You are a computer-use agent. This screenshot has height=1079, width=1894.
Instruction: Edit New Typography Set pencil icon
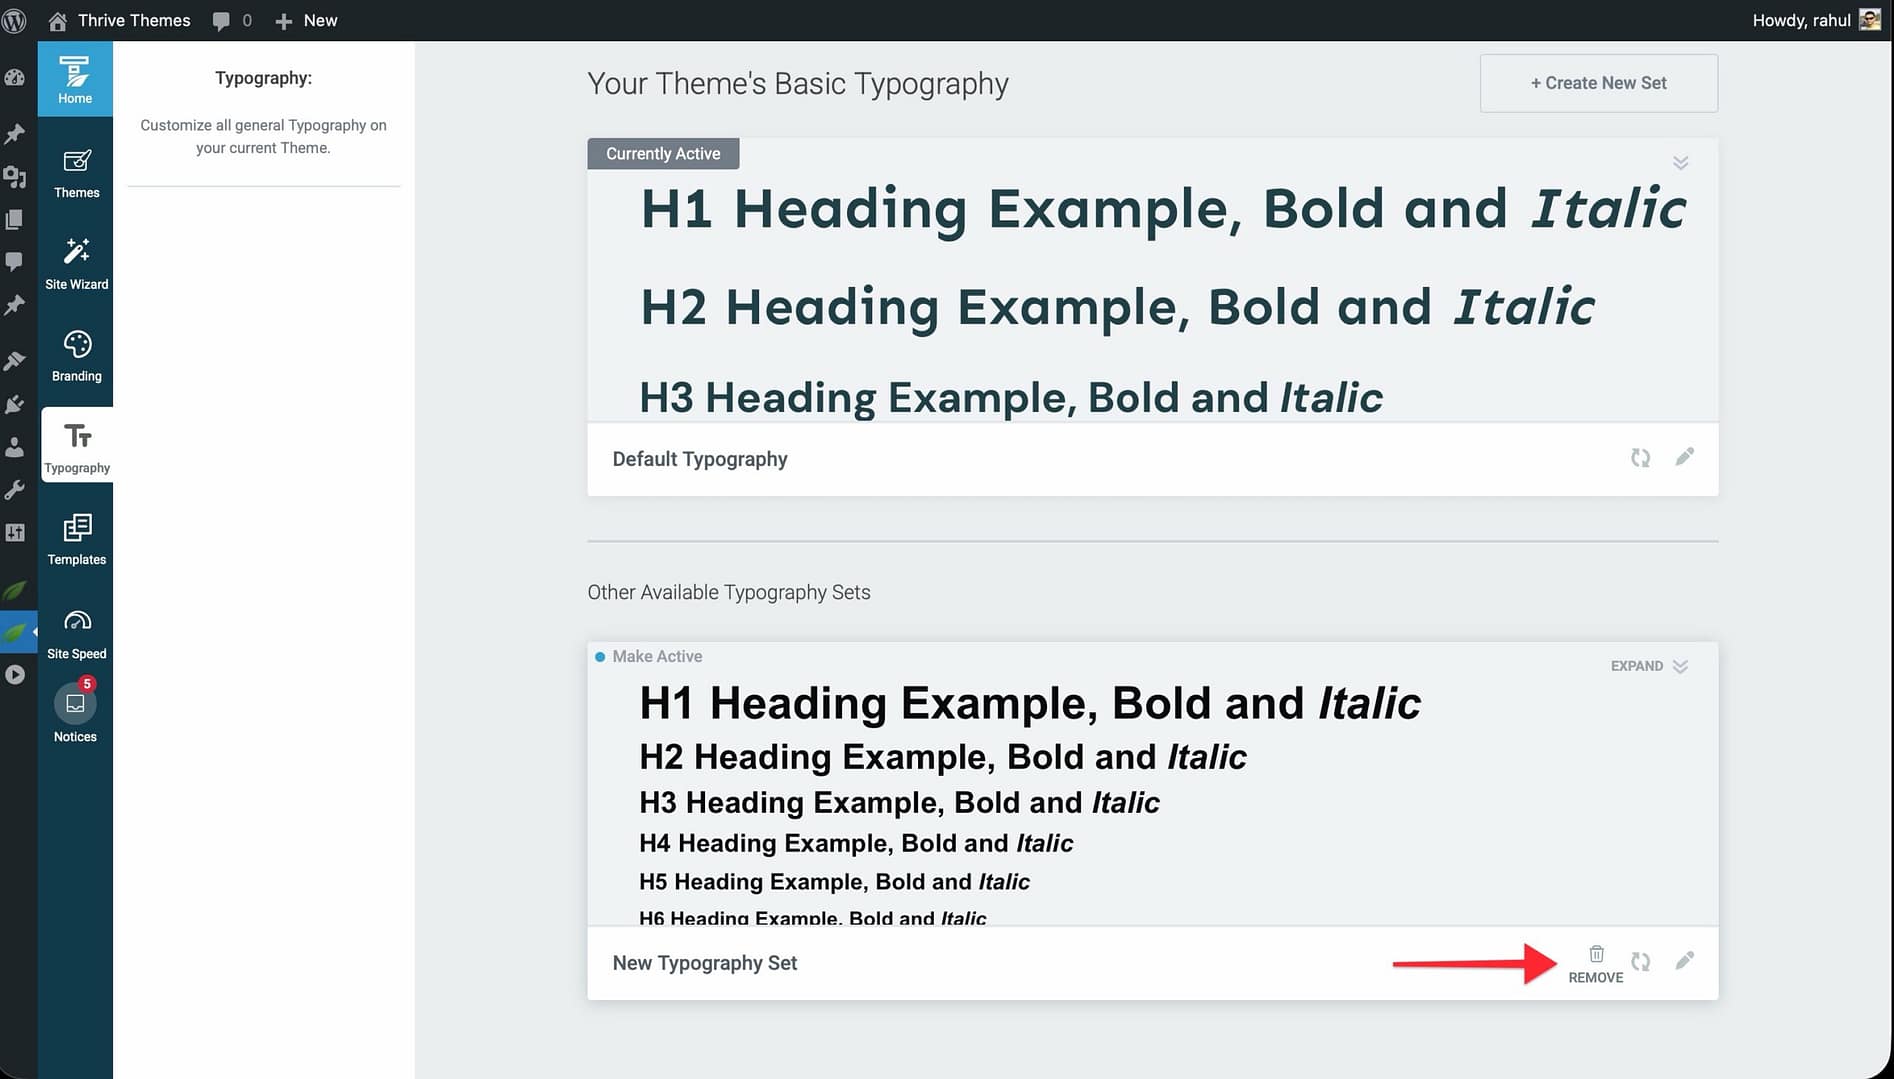tap(1685, 961)
